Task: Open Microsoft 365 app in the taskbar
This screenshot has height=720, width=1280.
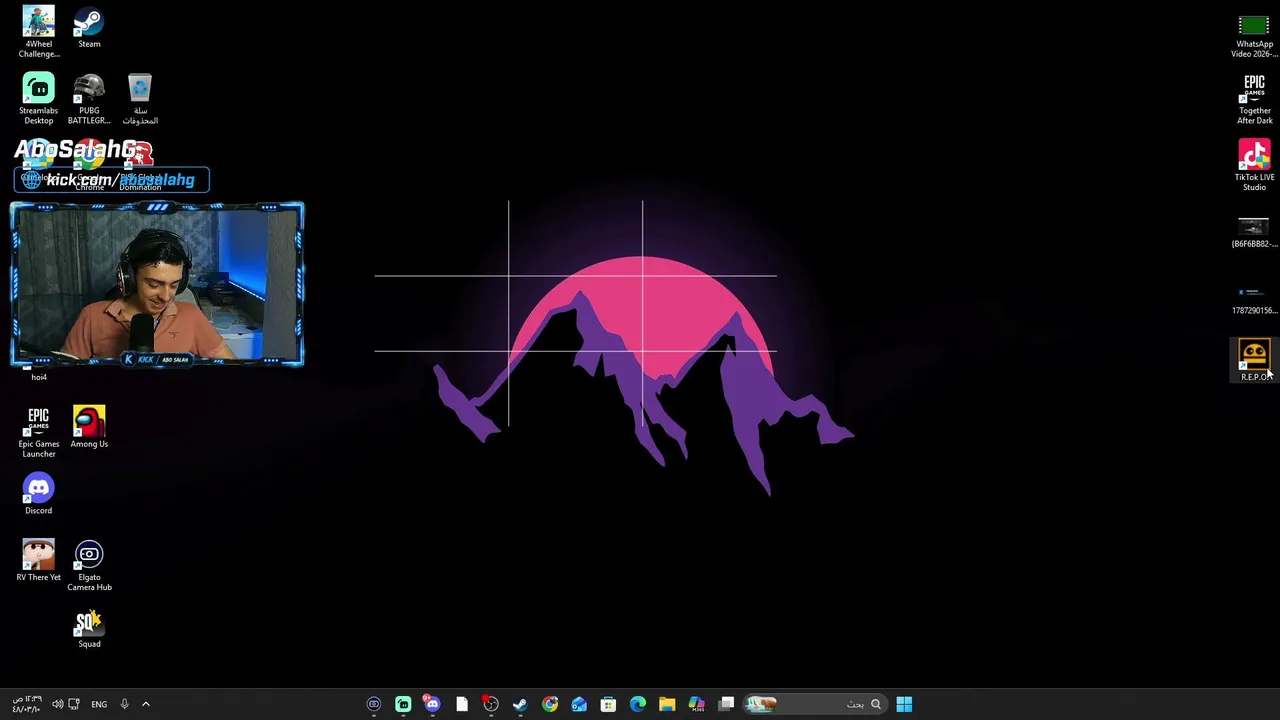Action: (x=697, y=704)
